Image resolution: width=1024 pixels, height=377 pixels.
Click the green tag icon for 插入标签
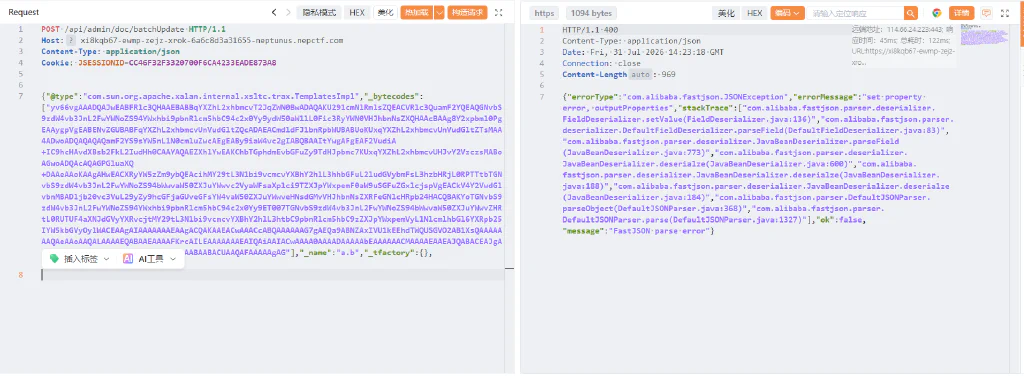click(x=54, y=259)
